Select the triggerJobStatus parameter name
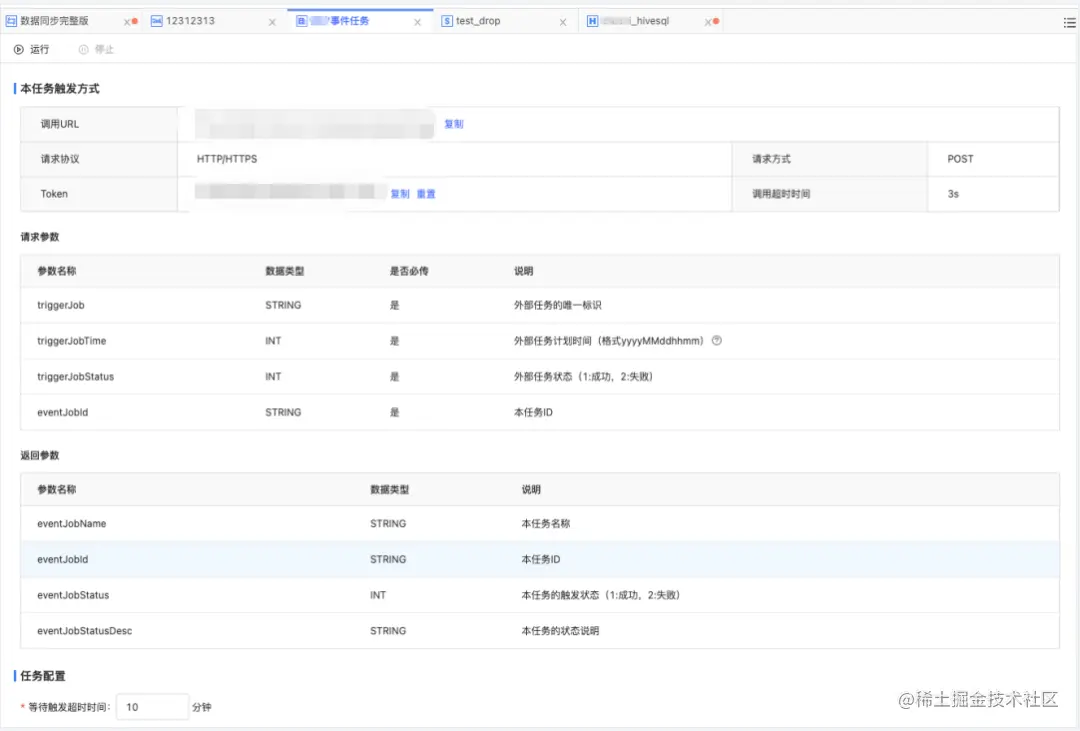 click(x=76, y=377)
